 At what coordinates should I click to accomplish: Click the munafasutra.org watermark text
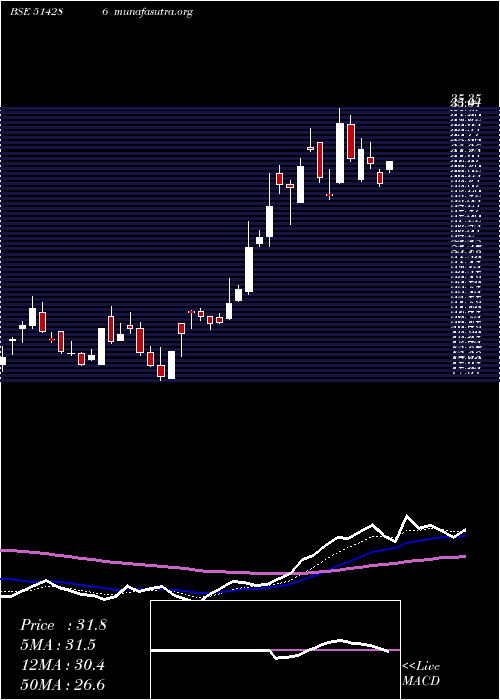[x=153, y=12]
